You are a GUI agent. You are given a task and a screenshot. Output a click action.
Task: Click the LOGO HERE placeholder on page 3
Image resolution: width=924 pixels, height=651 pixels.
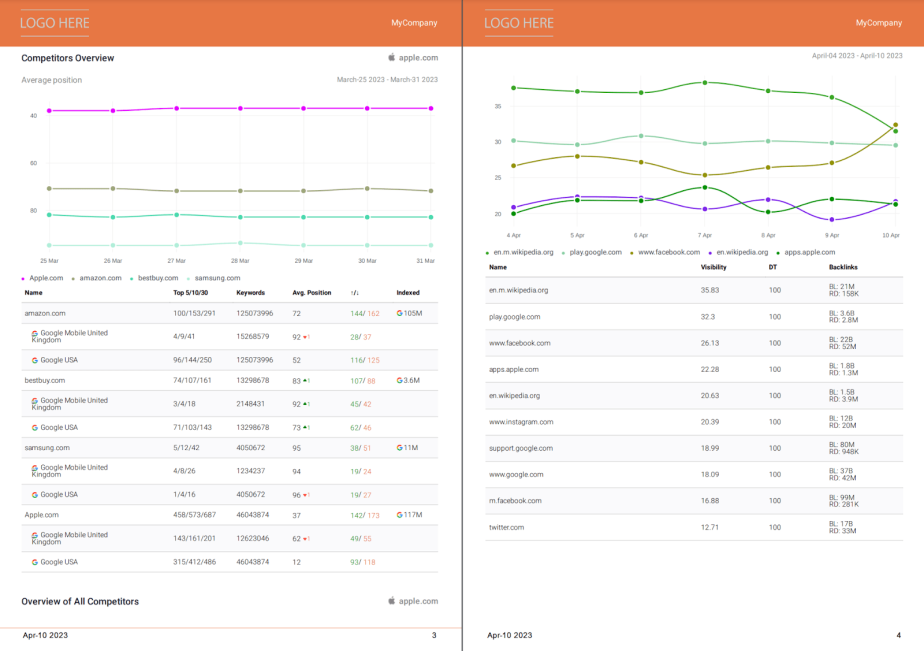click(x=55, y=23)
